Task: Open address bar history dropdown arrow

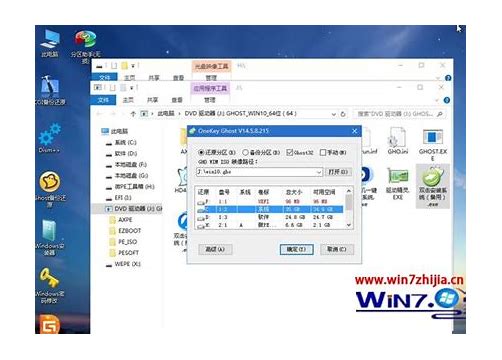Action: tap(334, 114)
